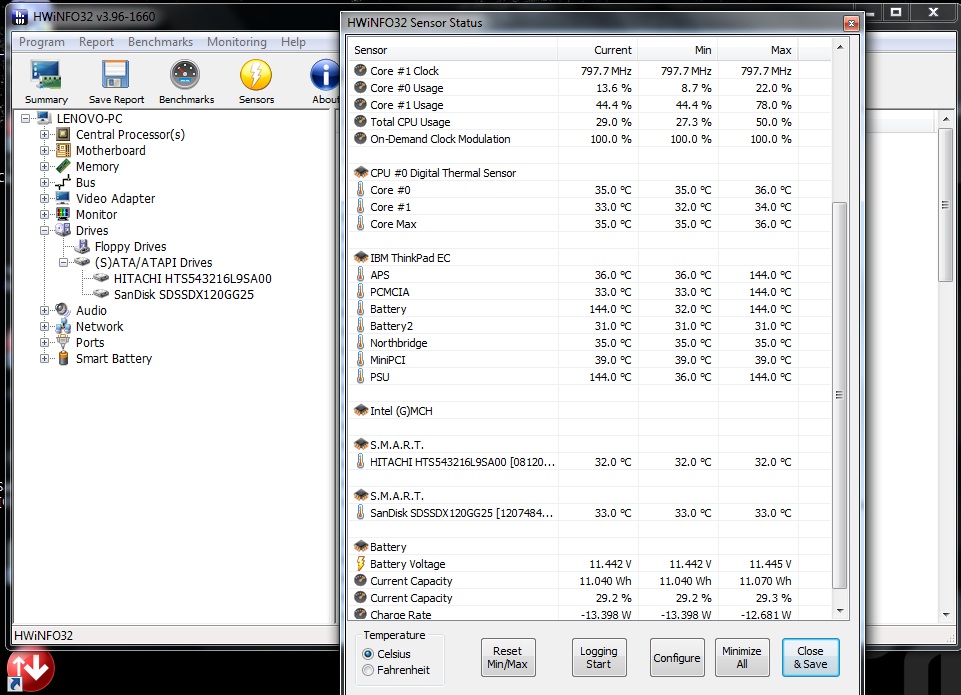This screenshot has width=961, height=695.
Task: Click the About info icon
Action: [325, 75]
